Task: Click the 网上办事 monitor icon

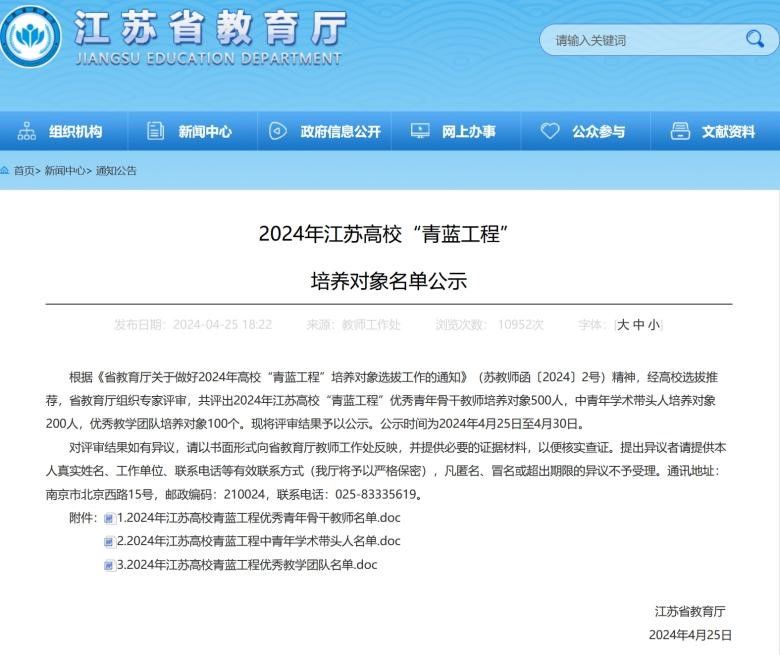Action: [x=420, y=131]
